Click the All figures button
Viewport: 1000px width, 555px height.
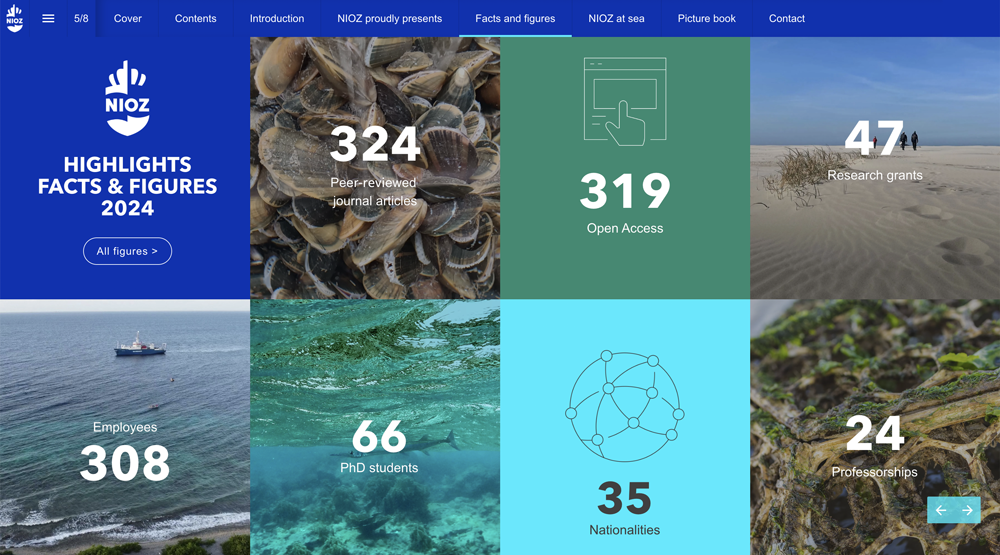click(127, 251)
